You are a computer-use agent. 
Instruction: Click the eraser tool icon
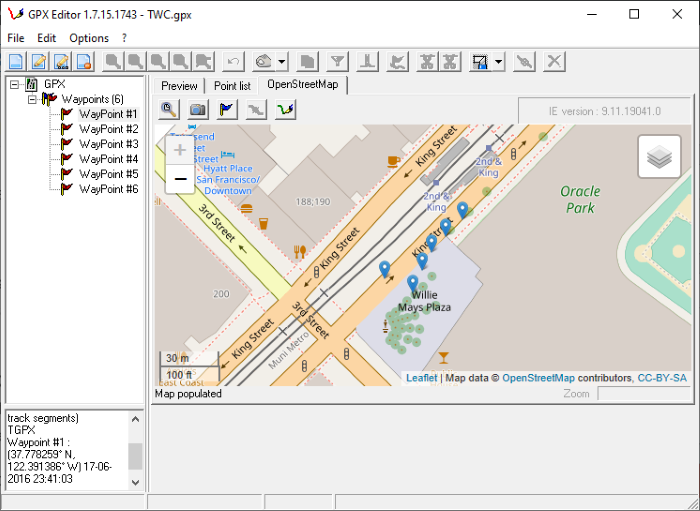(264, 61)
